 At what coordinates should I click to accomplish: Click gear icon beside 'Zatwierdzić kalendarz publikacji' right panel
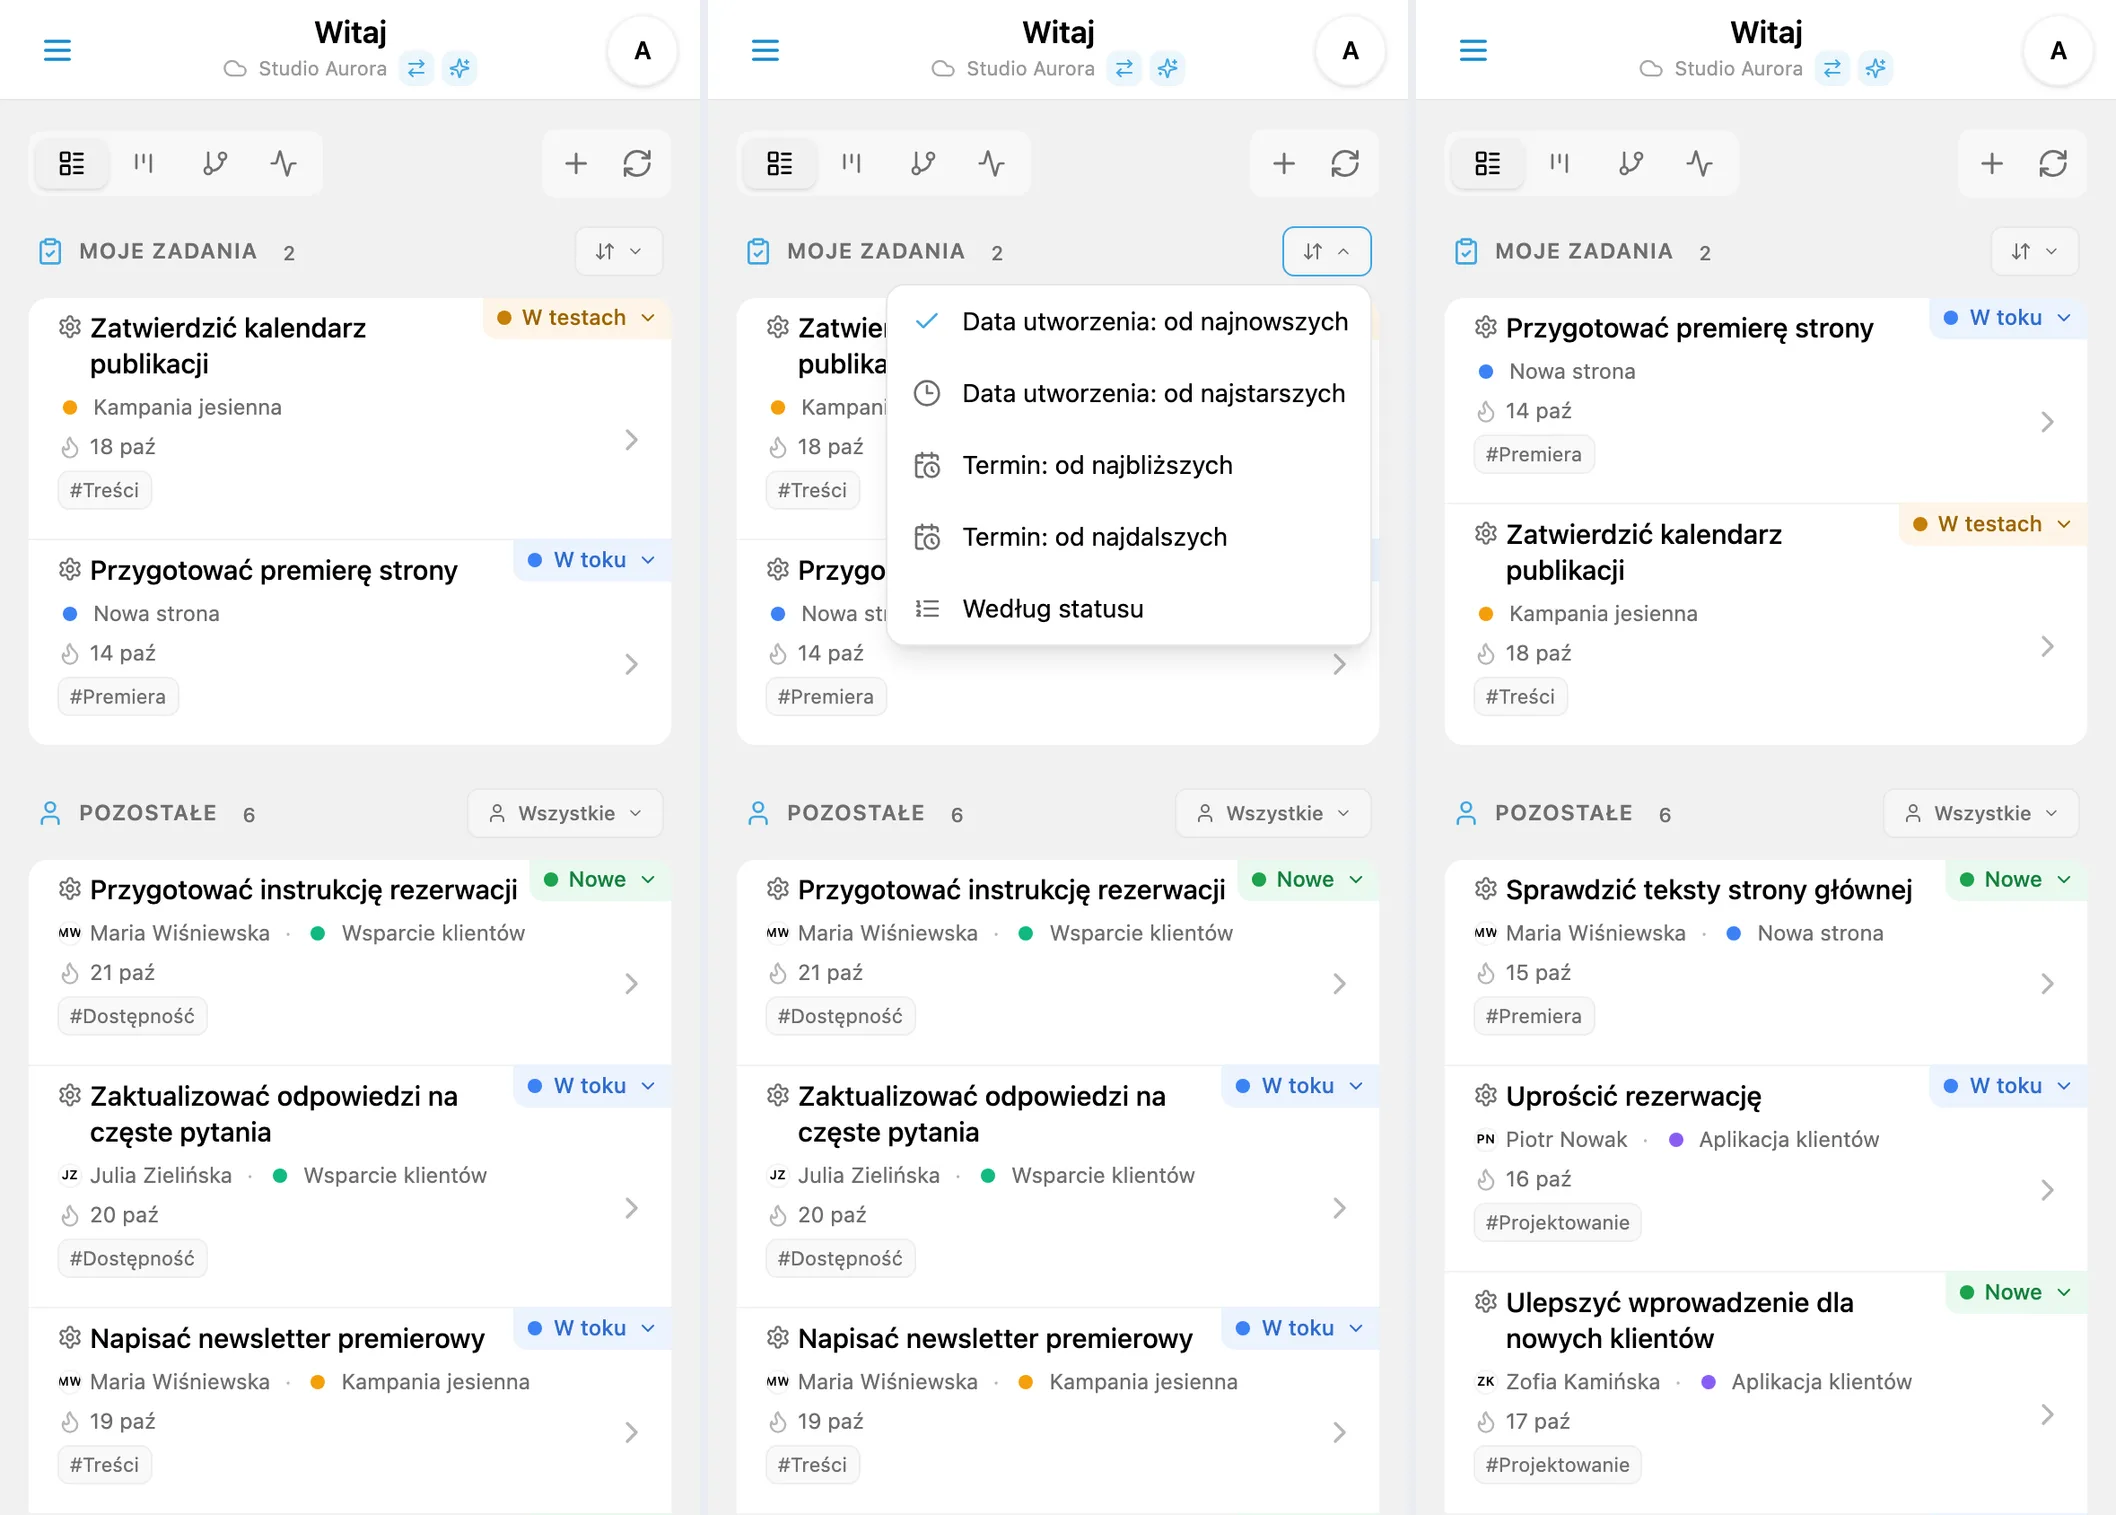click(x=1486, y=534)
